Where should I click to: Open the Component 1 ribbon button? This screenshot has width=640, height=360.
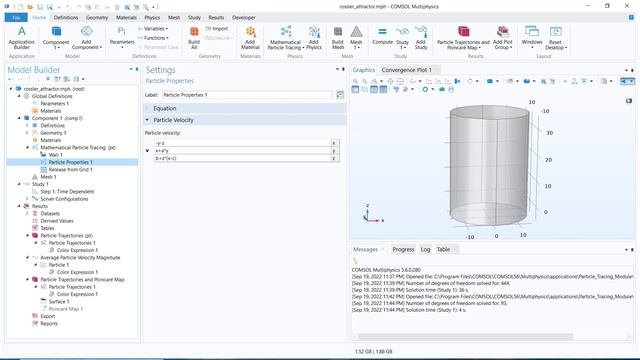click(x=56, y=38)
